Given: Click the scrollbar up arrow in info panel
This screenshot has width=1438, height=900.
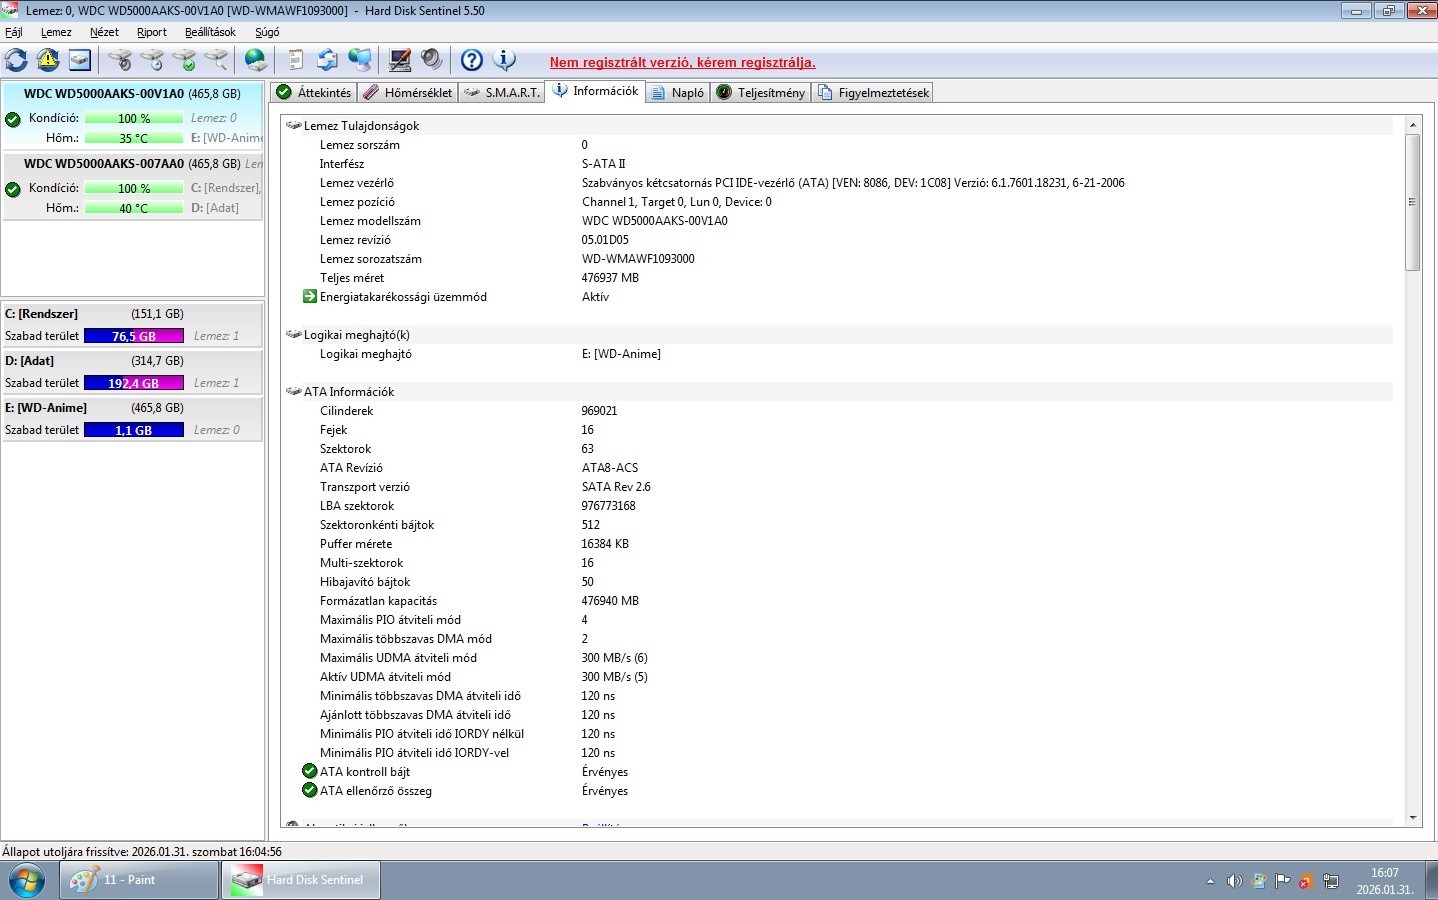Looking at the screenshot, I should pos(1413,125).
